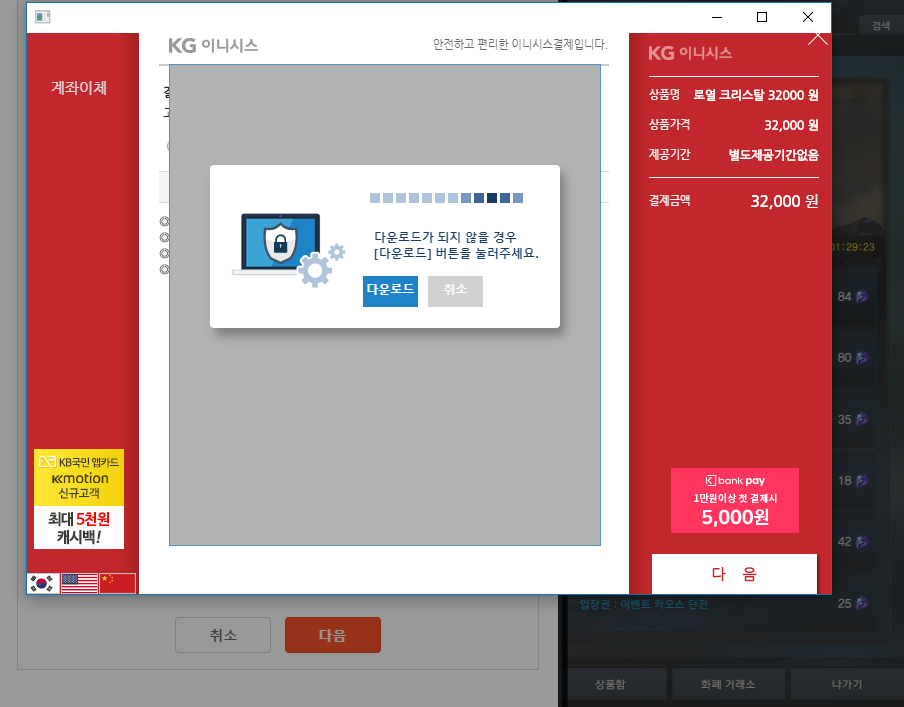The image size is (904, 707).
Task: Click the white 다음 button in red panel
Action: coord(734,574)
